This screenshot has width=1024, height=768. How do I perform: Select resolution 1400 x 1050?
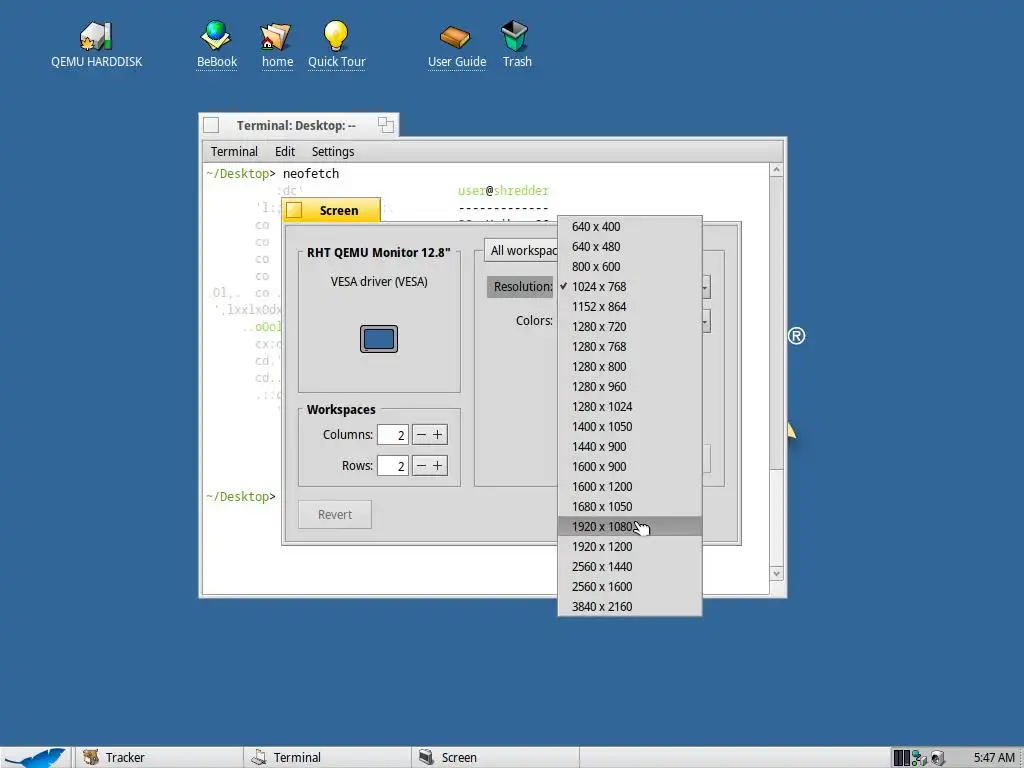coord(630,426)
